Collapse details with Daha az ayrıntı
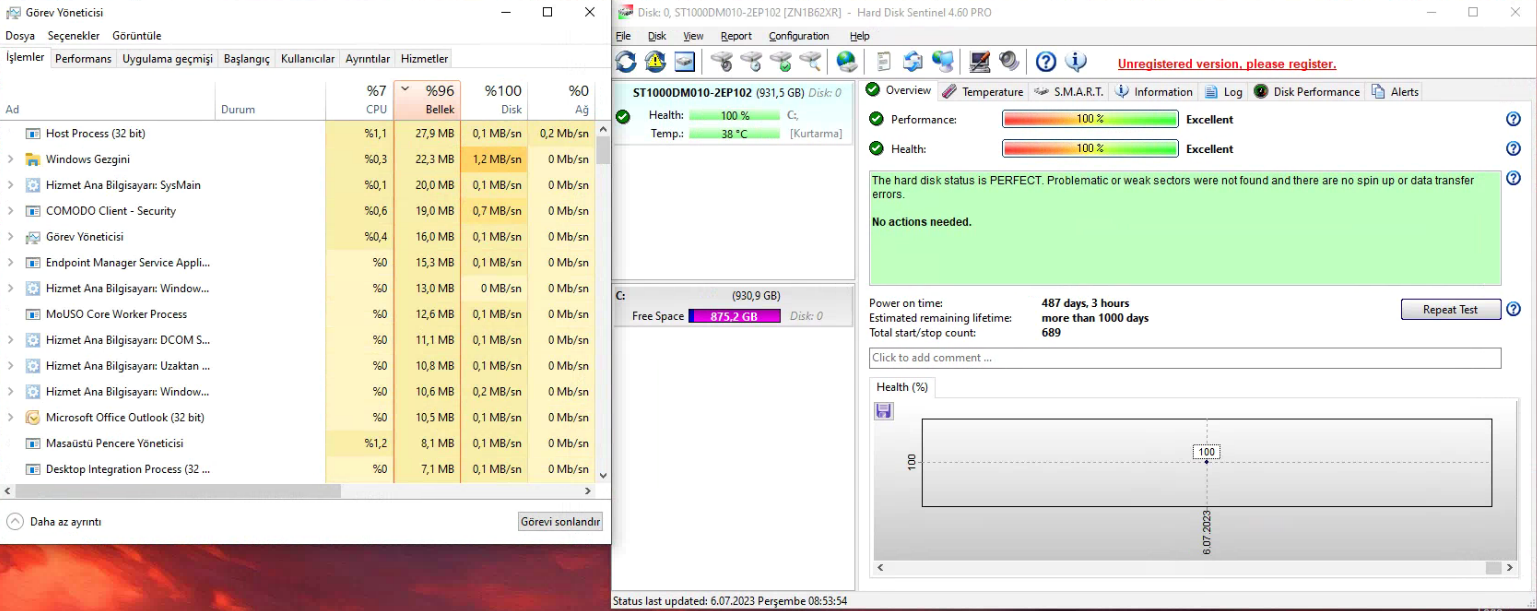This screenshot has height=611, width=1537. click(x=54, y=522)
